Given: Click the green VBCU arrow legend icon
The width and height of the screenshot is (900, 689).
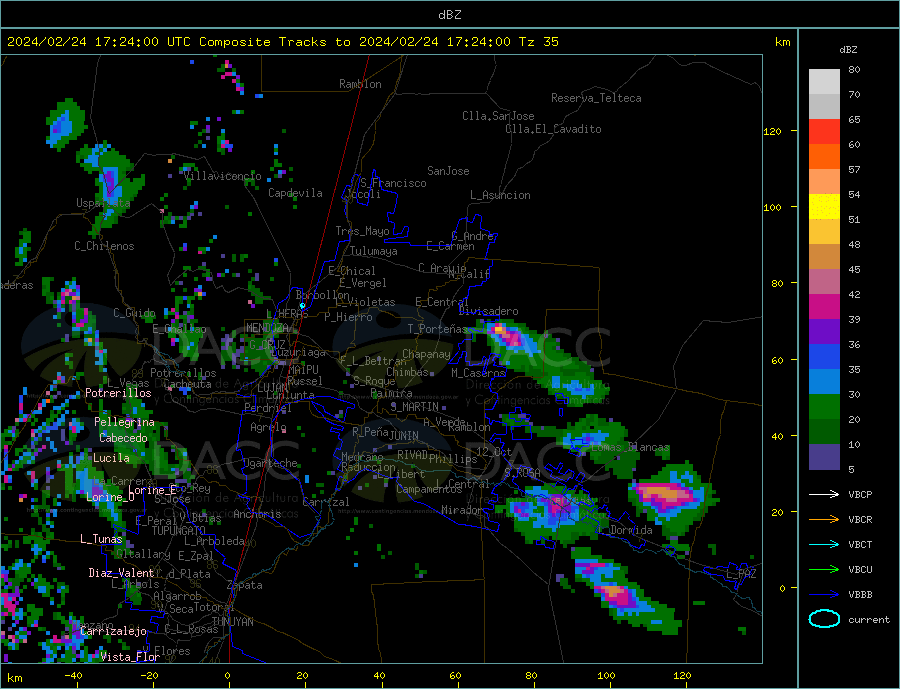Looking at the screenshot, I should tap(824, 570).
